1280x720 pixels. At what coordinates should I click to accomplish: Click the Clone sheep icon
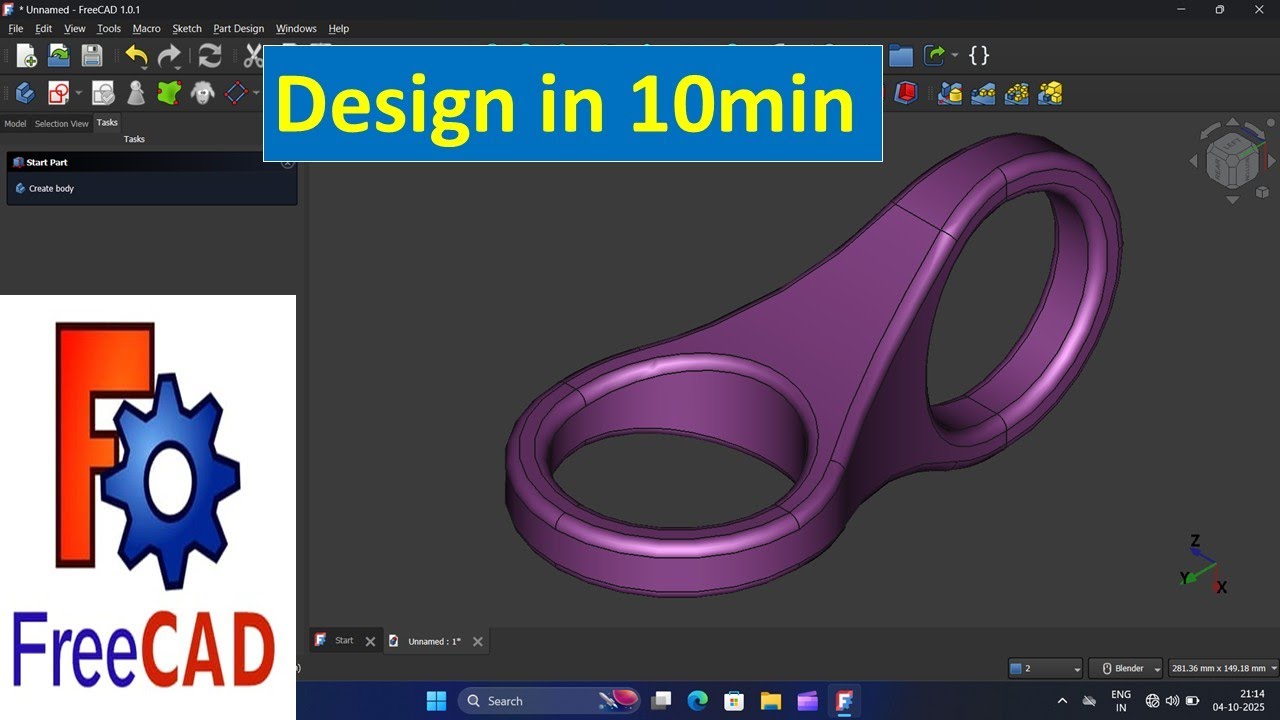[203, 93]
